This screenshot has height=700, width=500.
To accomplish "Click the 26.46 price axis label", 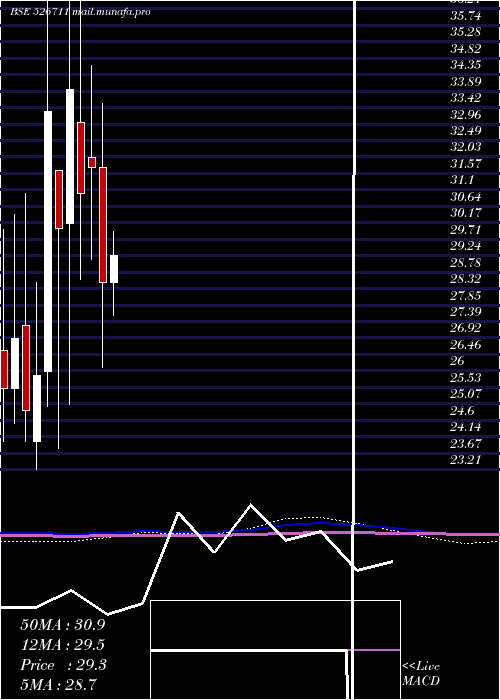I will pos(466,345).
